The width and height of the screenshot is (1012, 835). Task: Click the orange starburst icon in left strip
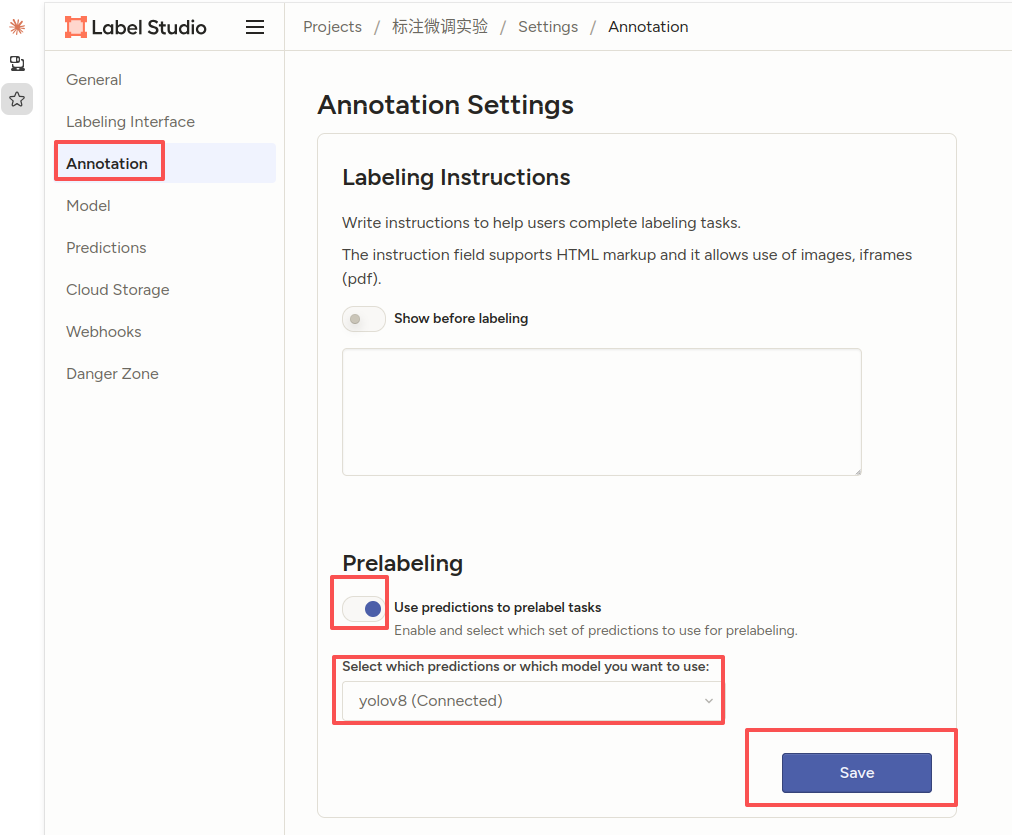click(17, 26)
